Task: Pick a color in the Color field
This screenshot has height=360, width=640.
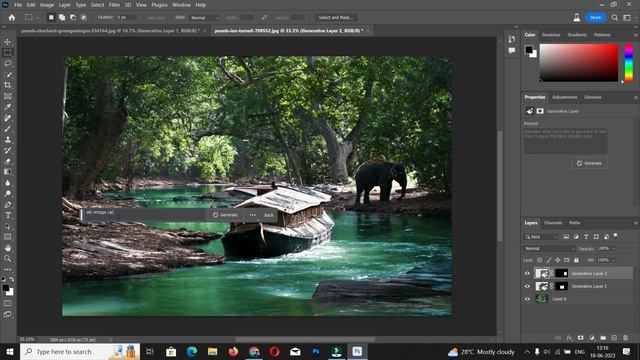Action: tap(579, 63)
